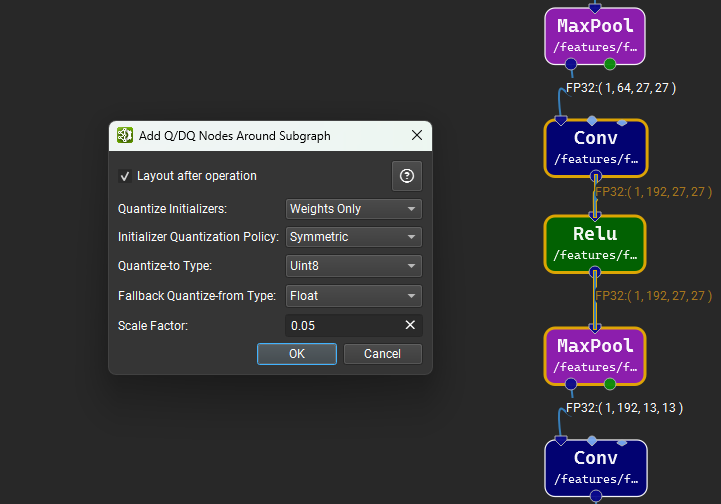Close the Add Q/DQ Nodes dialog
The height and width of the screenshot is (504, 721).
coord(416,136)
